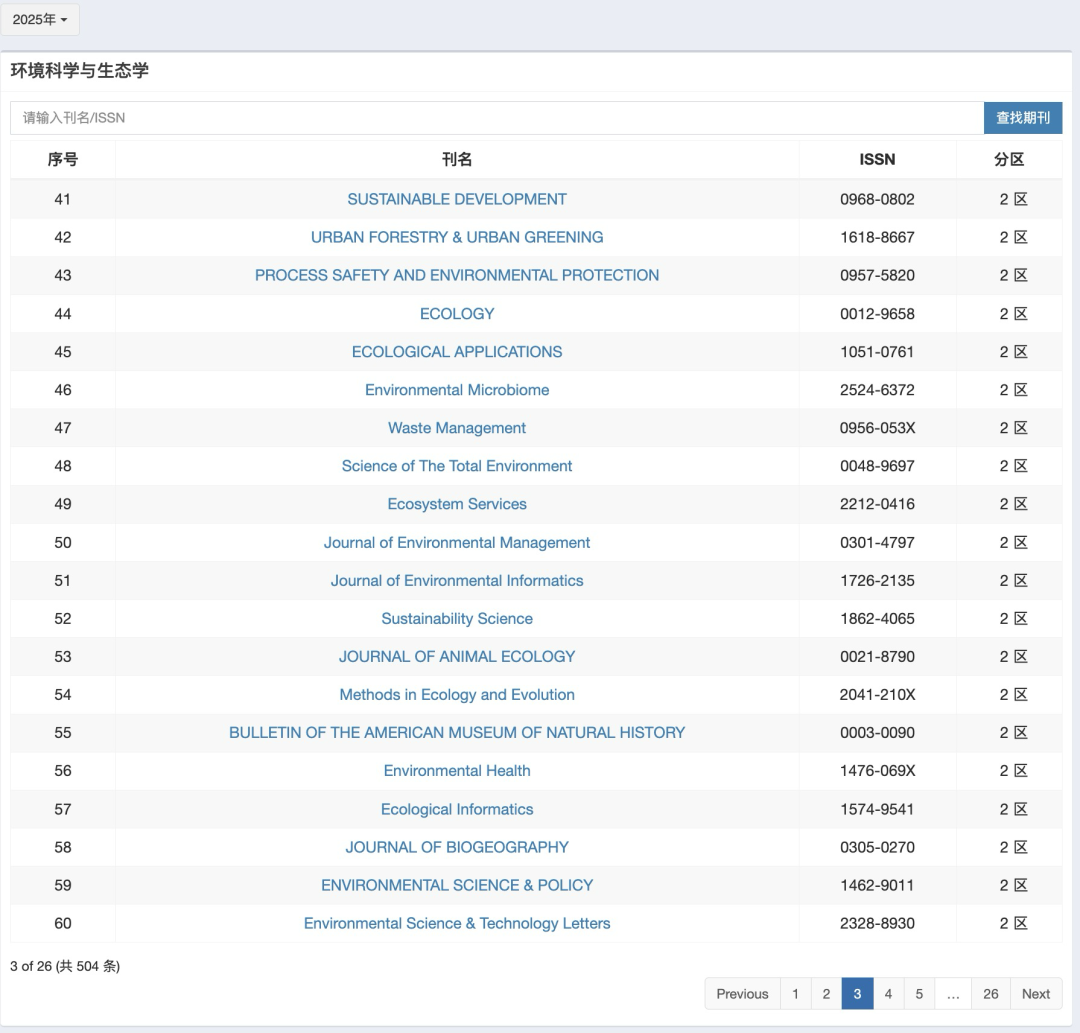Select ISSN 1574-9541 cell
The height and width of the screenshot is (1033, 1080).
click(878, 809)
